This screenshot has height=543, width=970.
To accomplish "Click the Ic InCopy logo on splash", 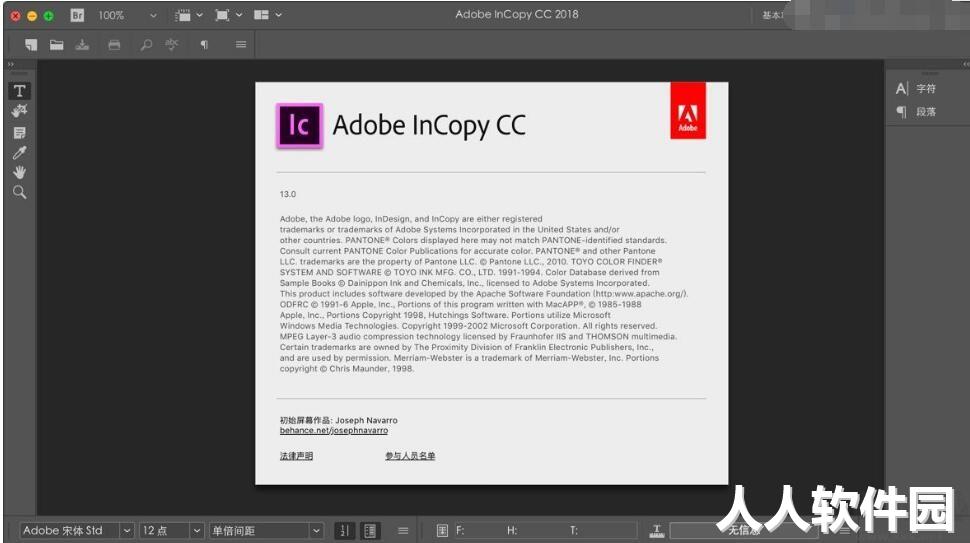I will [299, 126].
